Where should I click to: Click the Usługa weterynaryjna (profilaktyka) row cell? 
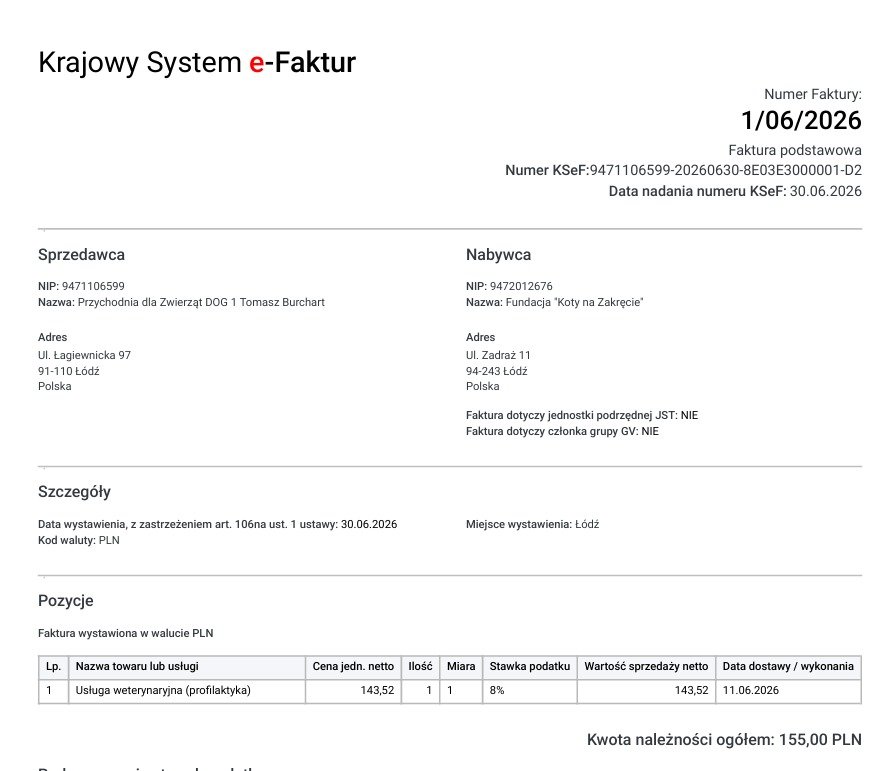187,691
